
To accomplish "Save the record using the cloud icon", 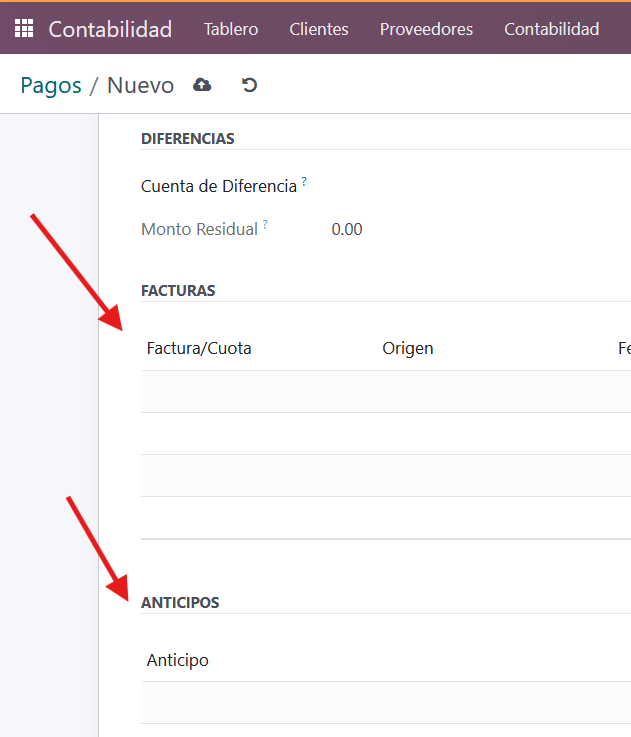I will pyautogui.click(x=202, y=86).
